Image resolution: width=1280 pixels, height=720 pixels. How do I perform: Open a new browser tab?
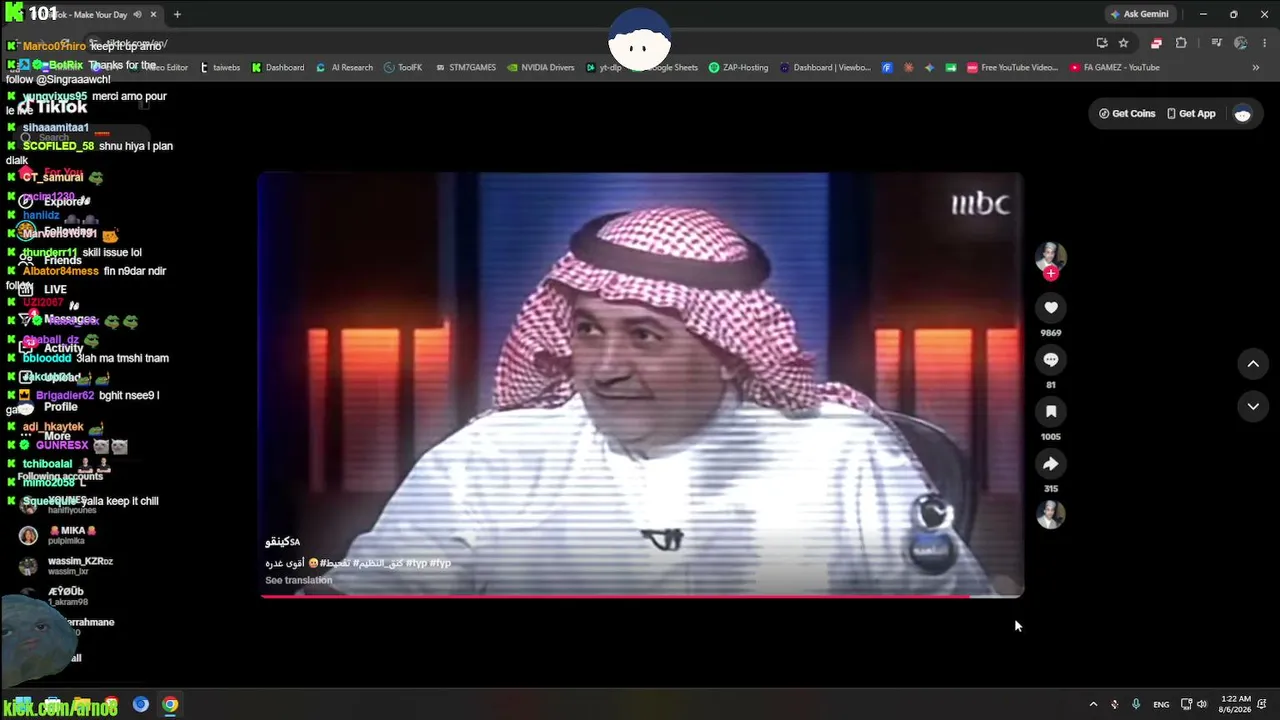click(x=177, y=14)
